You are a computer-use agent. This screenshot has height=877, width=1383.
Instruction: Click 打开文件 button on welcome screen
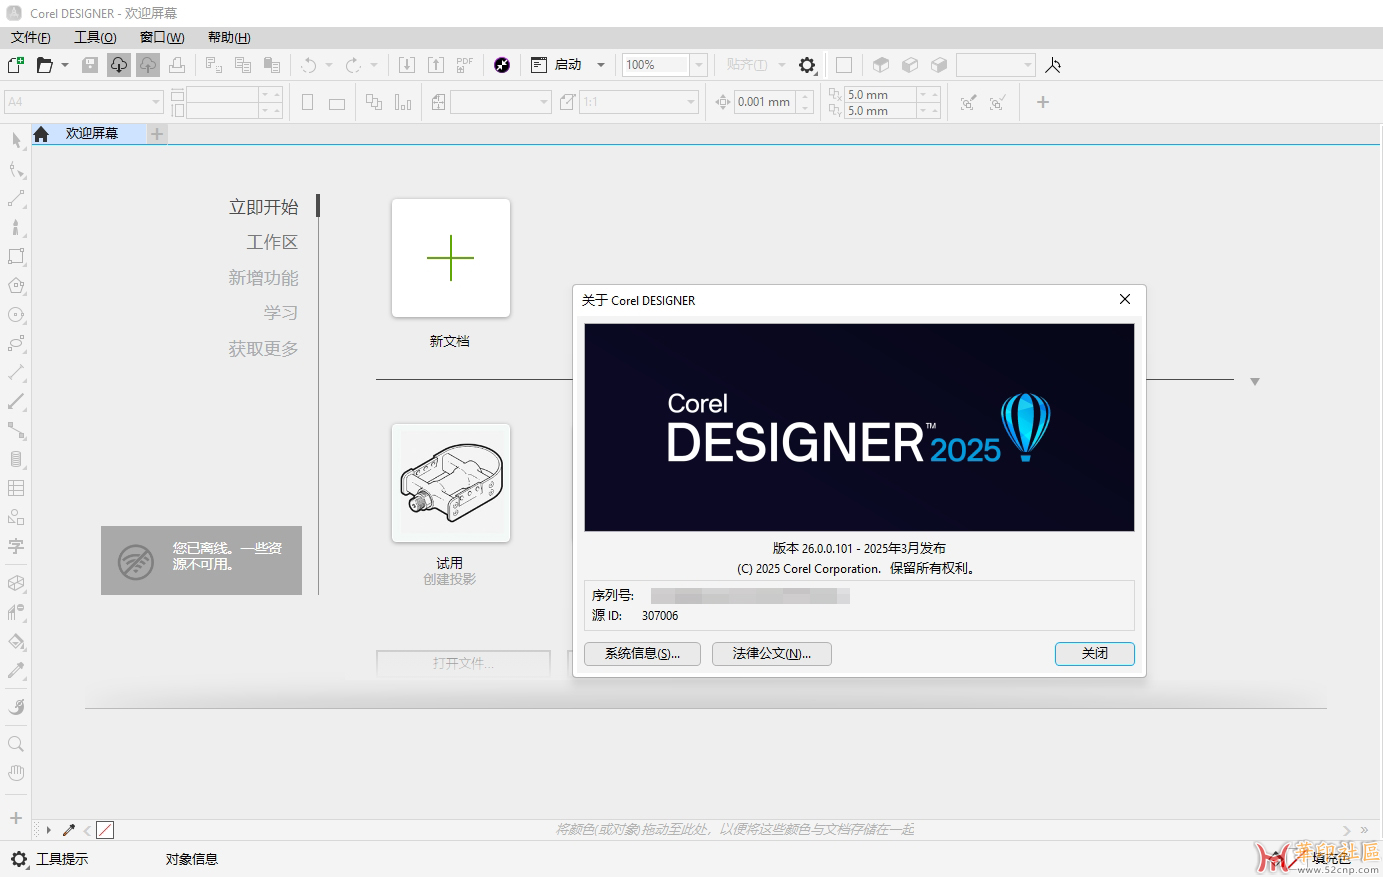coord(463,663)
